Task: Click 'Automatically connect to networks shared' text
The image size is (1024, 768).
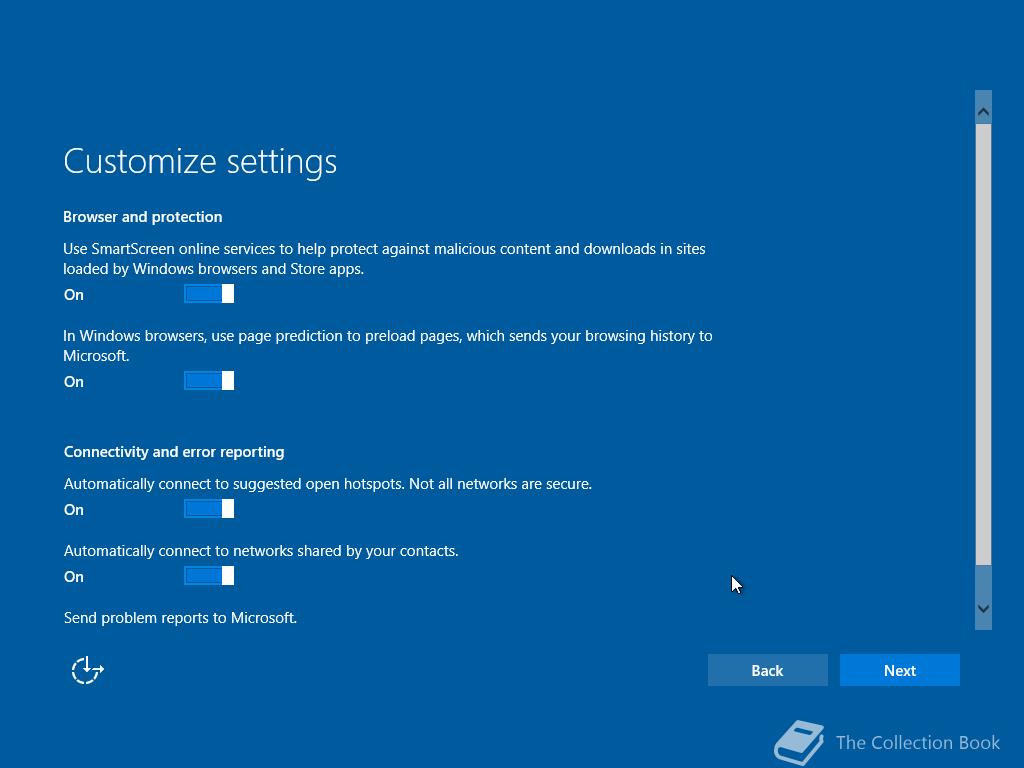Action: point(261,551)
